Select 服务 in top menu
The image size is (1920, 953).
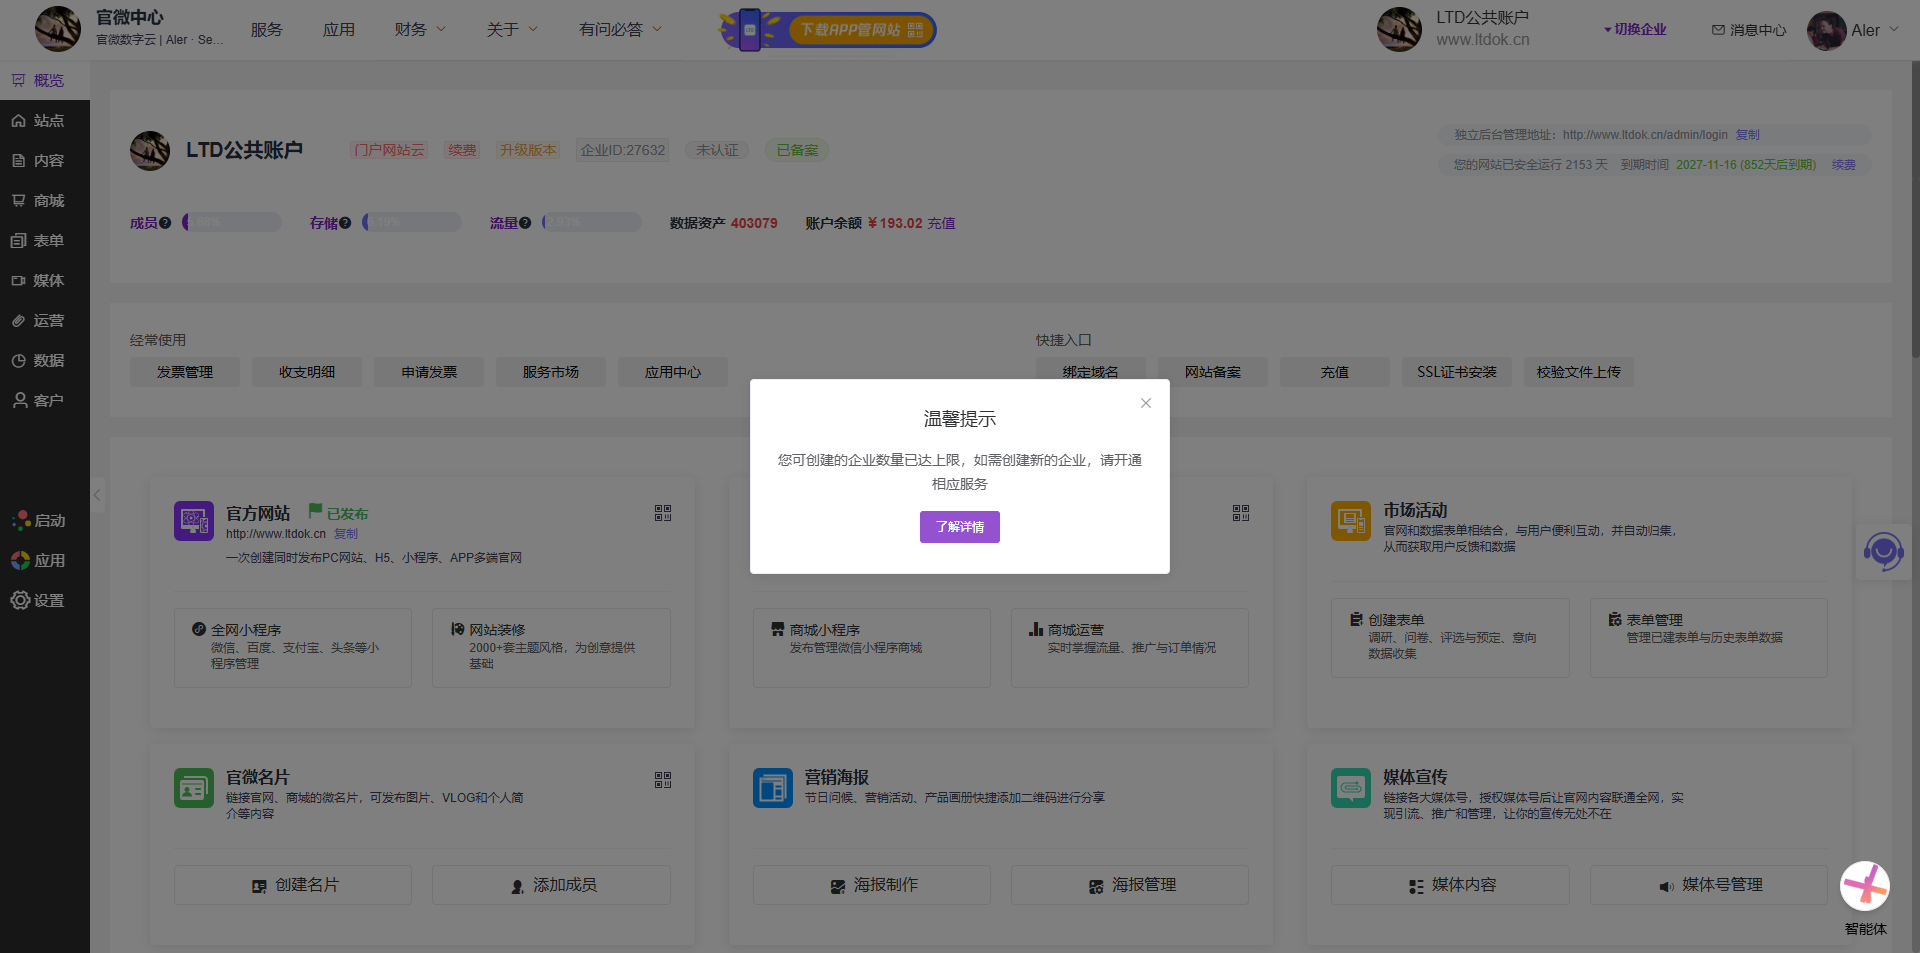(266, 30)
